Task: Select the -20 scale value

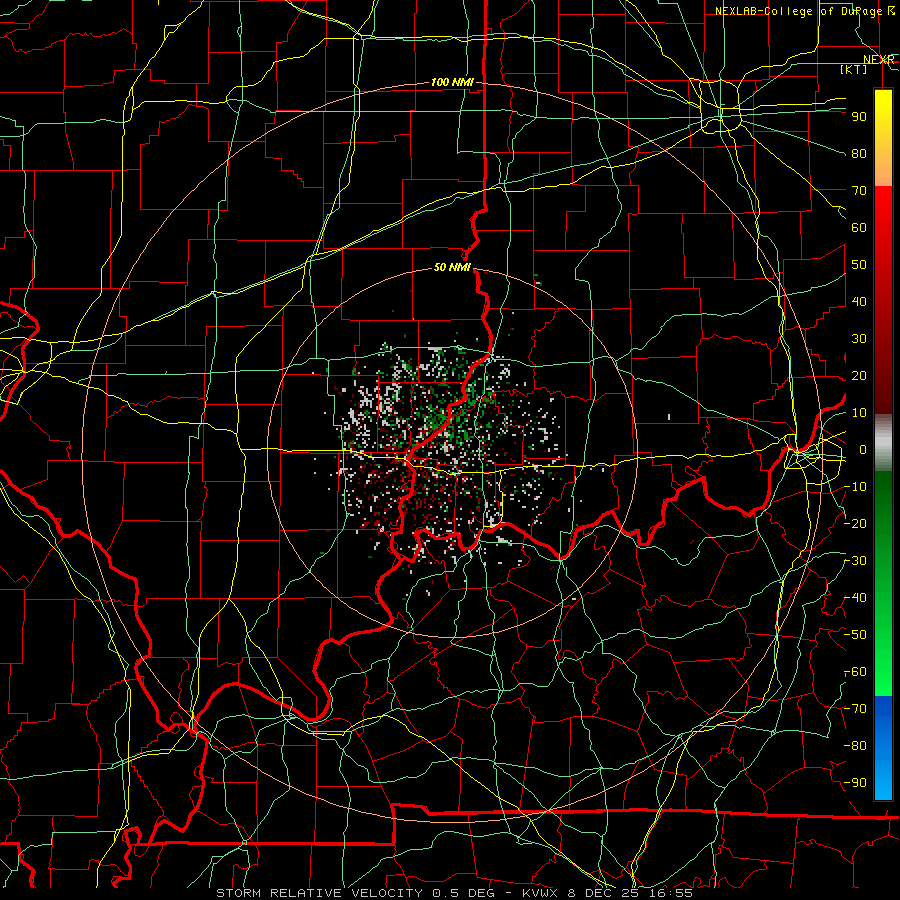Action: click(856, 524)
